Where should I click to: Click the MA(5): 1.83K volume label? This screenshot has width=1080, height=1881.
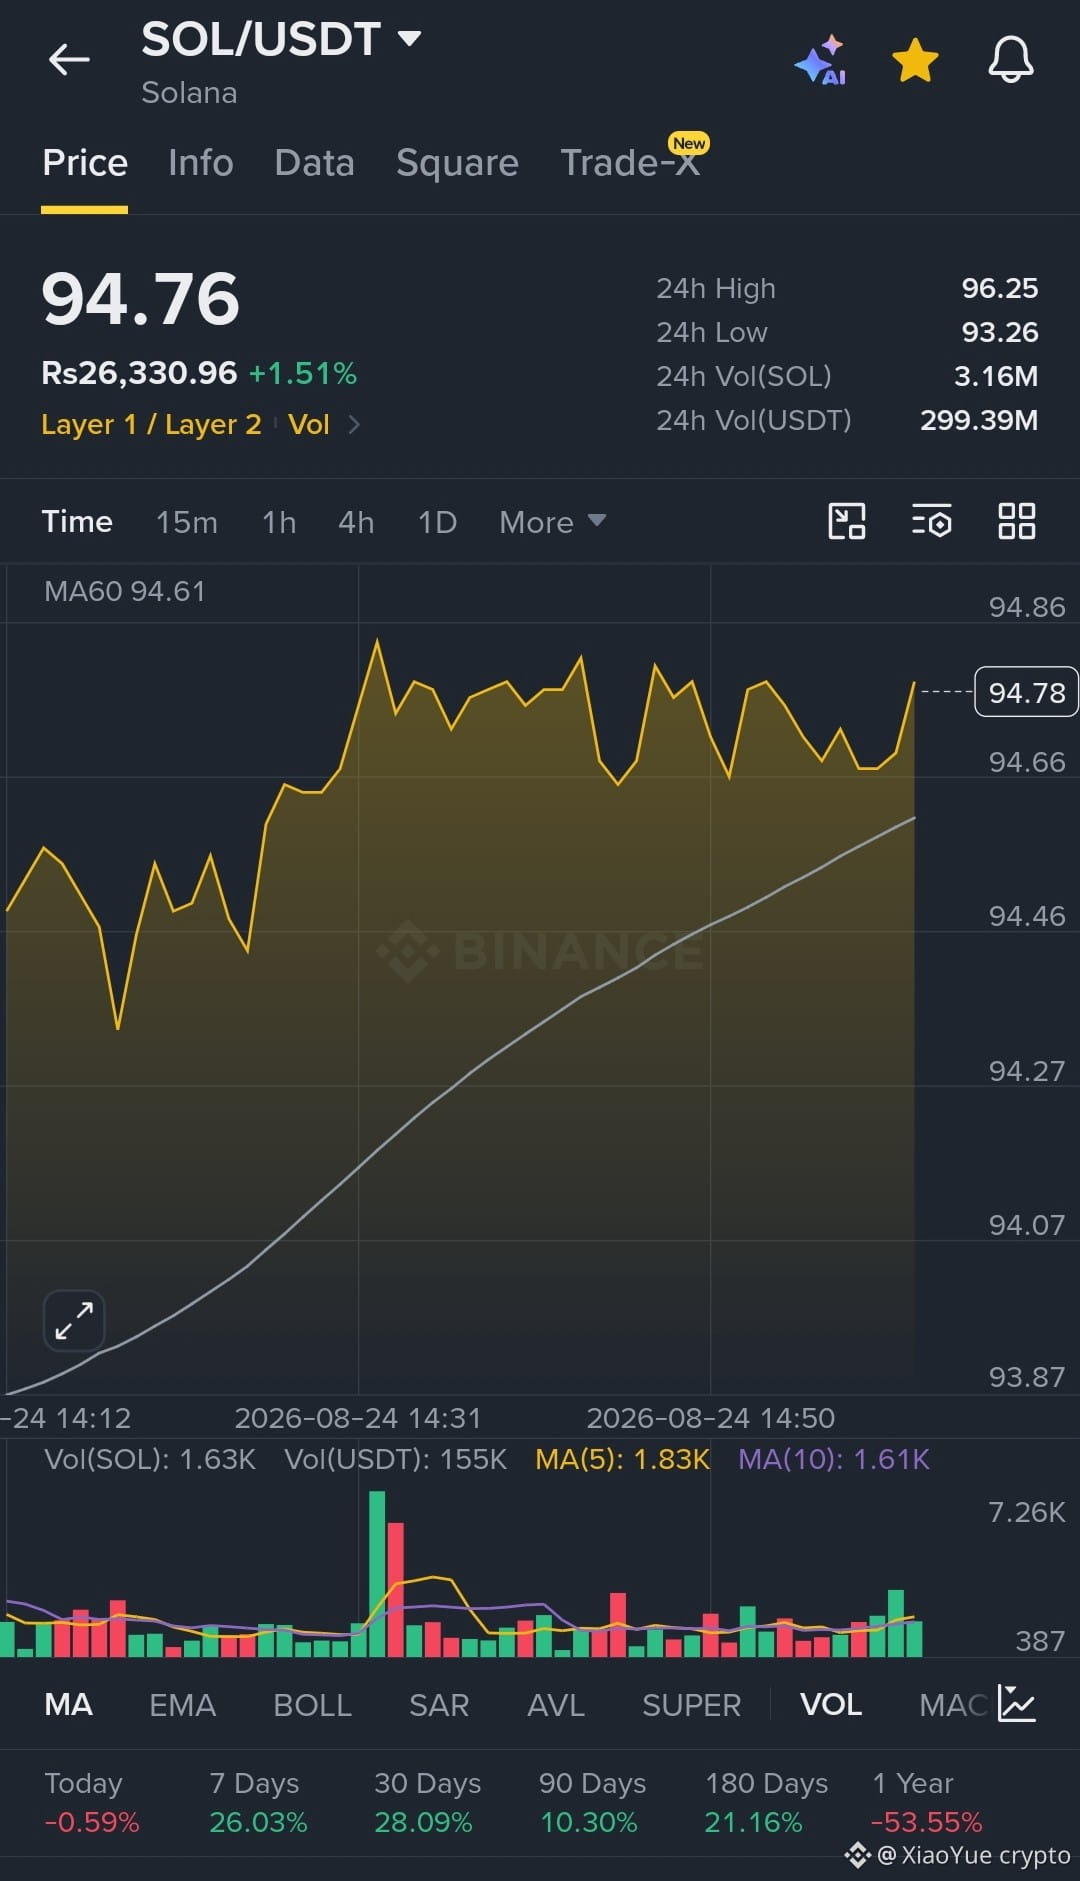point(622,1459)
